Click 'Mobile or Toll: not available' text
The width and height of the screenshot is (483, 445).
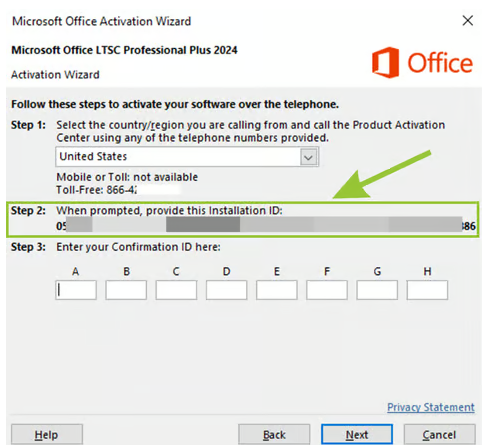coord(127,177)
